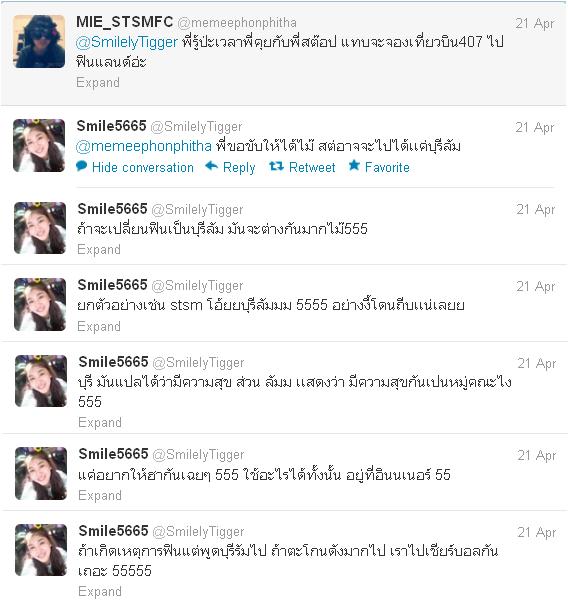Click the Retweet text link
Image resolution: width=568 pixels, height=616 pixels.
click(x=312, y=168)
